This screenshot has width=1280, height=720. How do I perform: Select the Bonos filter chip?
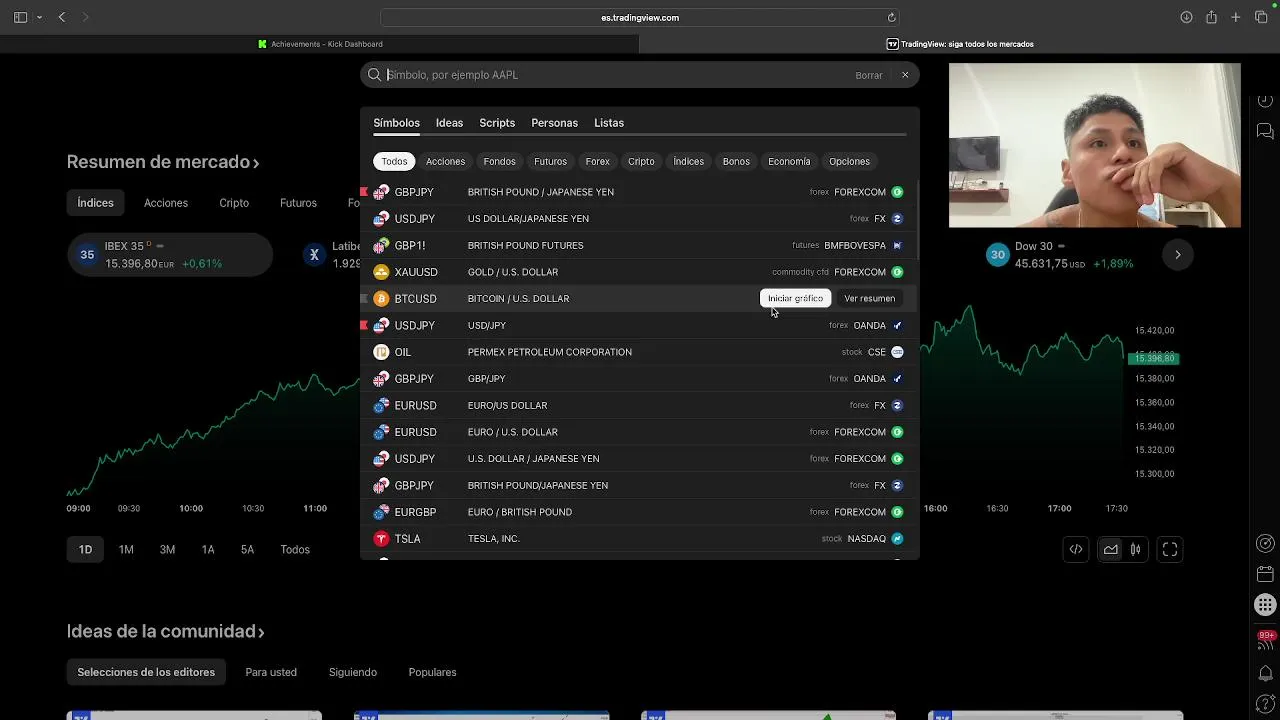(736, 161)
